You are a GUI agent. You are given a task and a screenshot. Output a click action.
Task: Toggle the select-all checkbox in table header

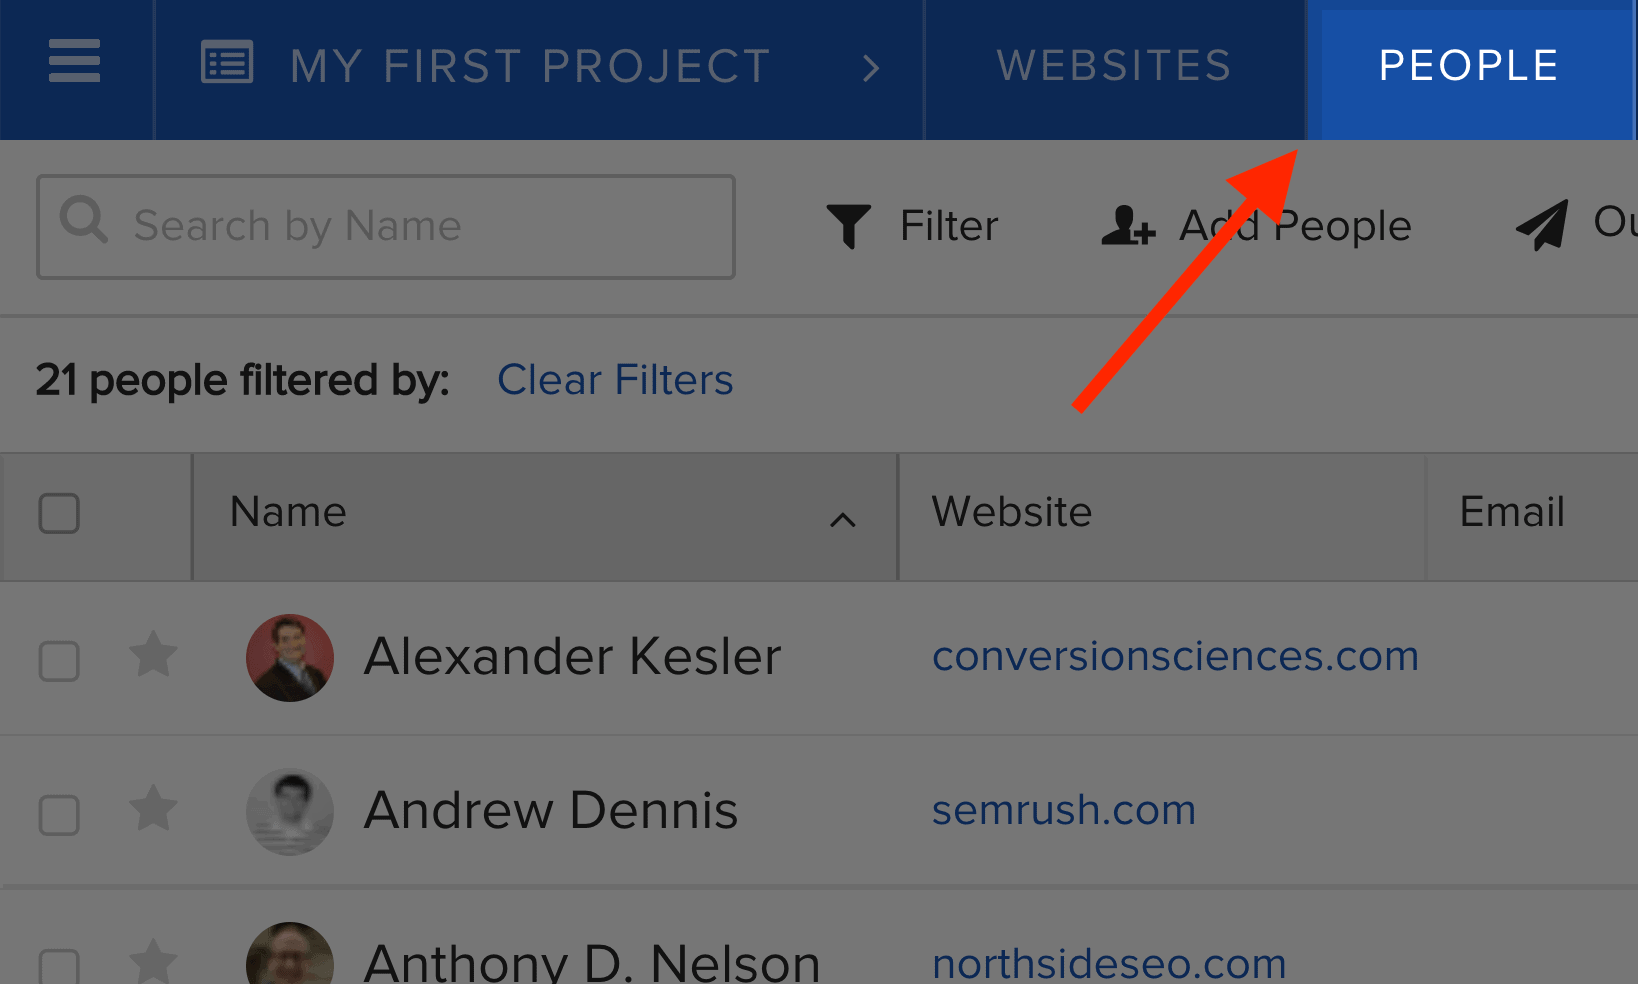pos(59,514)
